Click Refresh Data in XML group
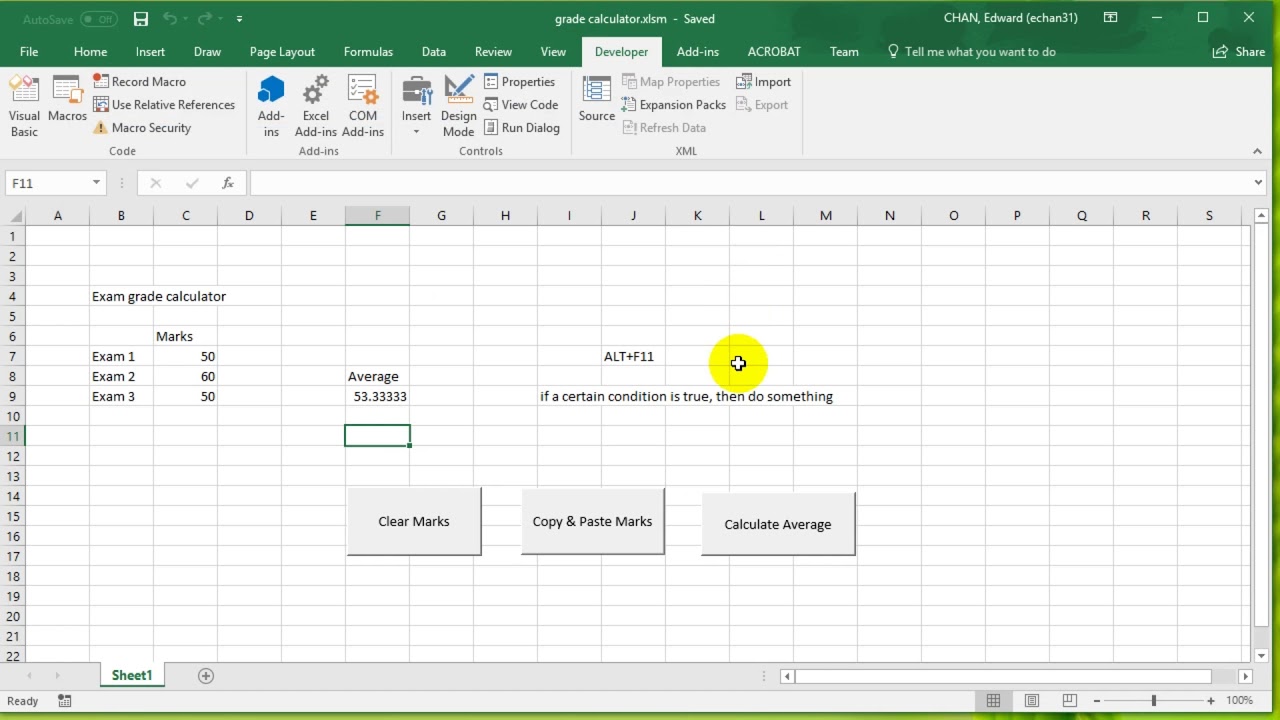Image resolution: width=1280 pixels, height=720 pixels. tap(664, 128)
